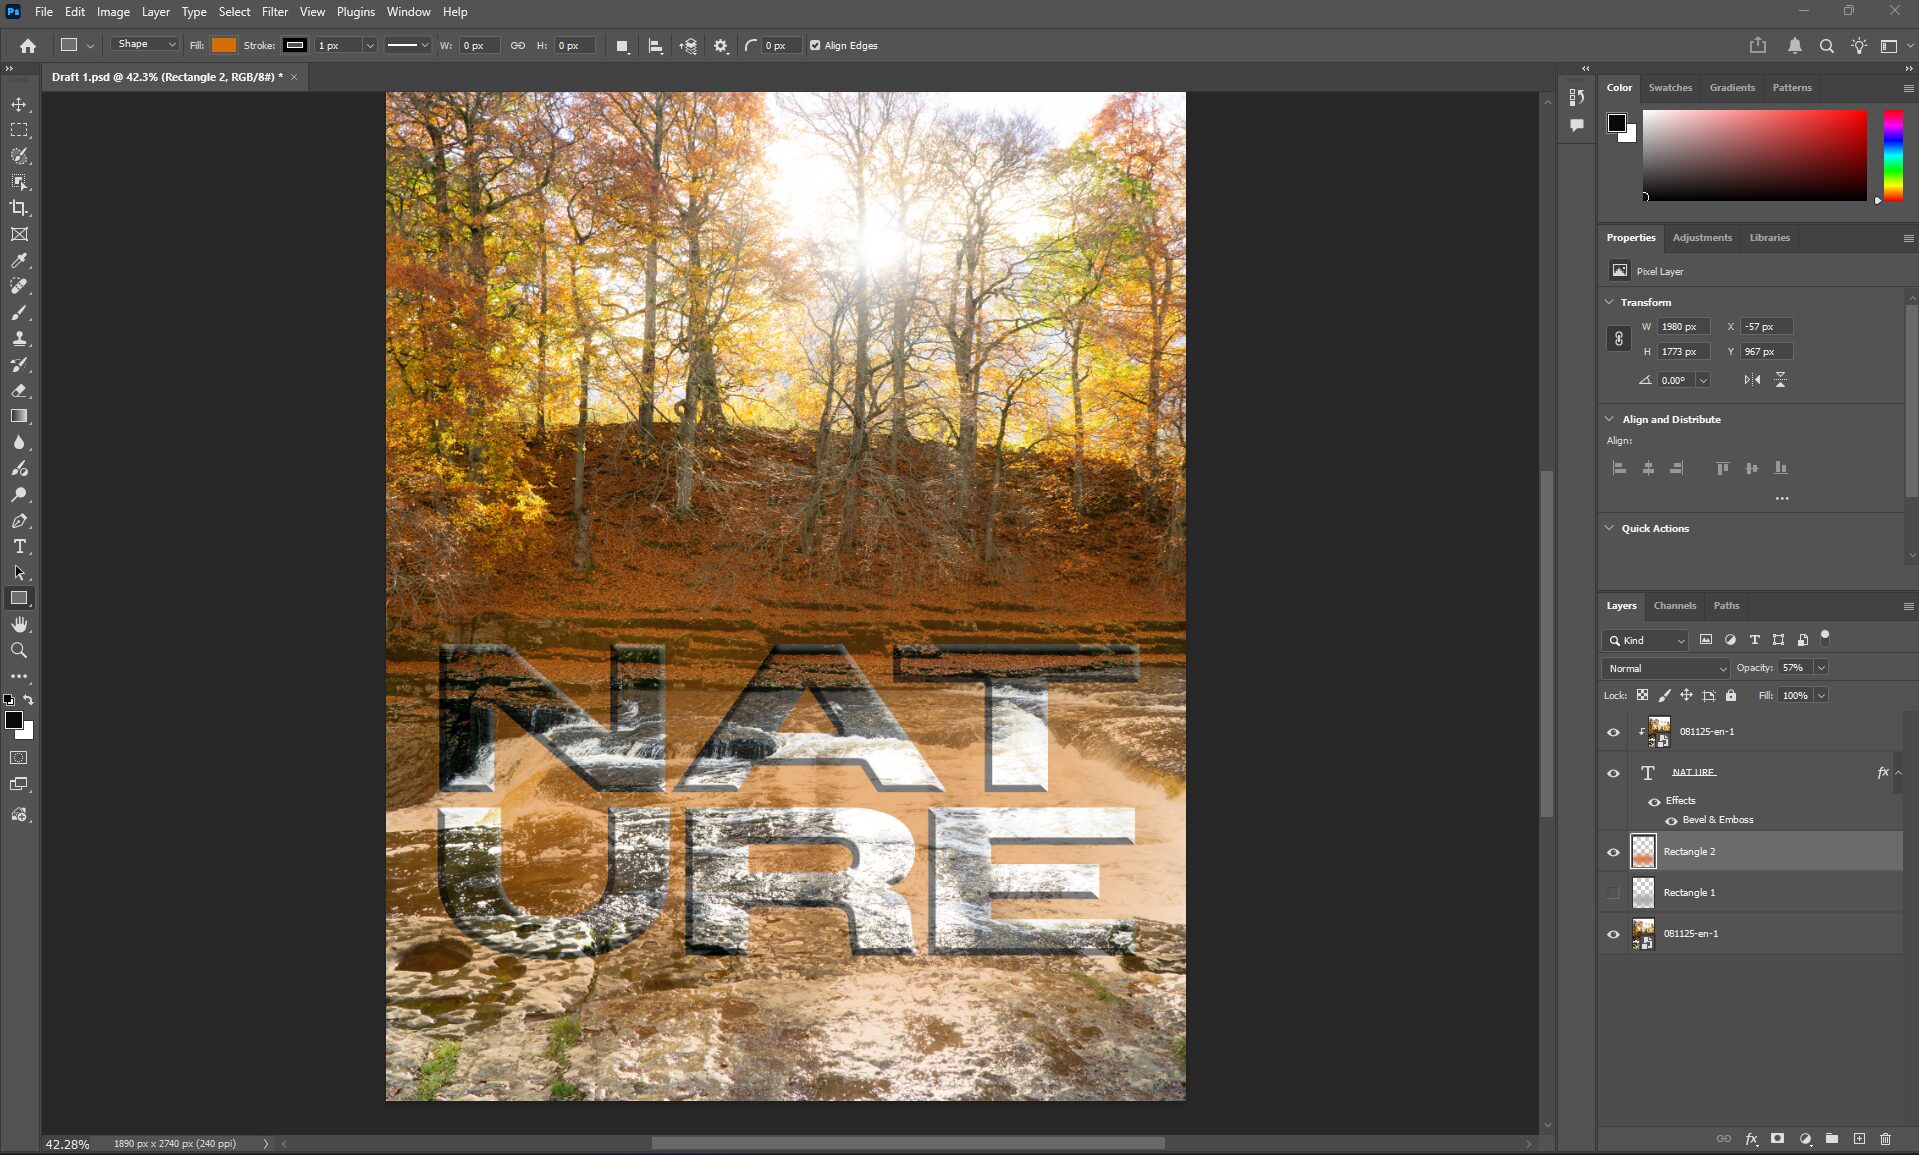The width and height of the screenshot is (1919, 1155).
Task: Click the Align left edges button
Action: 1619,468
